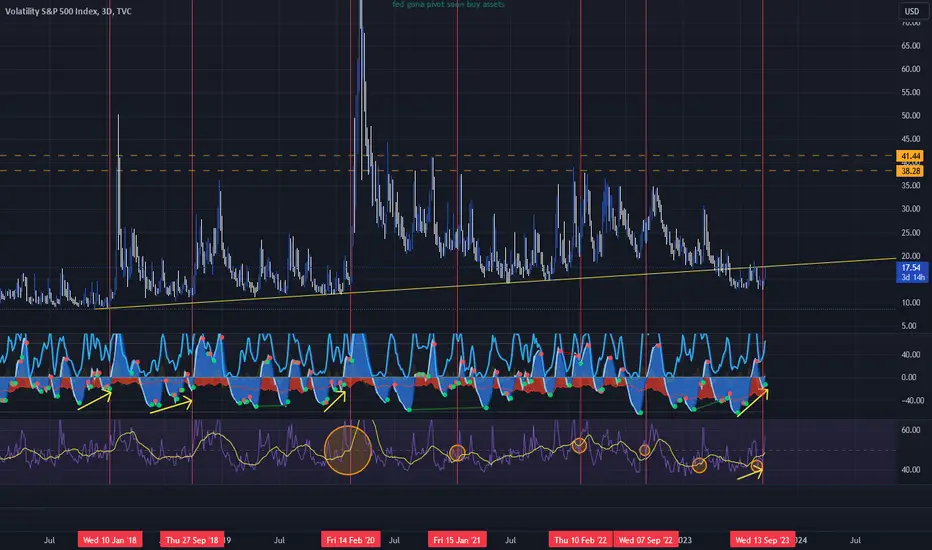Select the yellow rising trendline on the main chart
Image resolution: width=932 pixels, height=550 pixels.
[x=495, y=284]
